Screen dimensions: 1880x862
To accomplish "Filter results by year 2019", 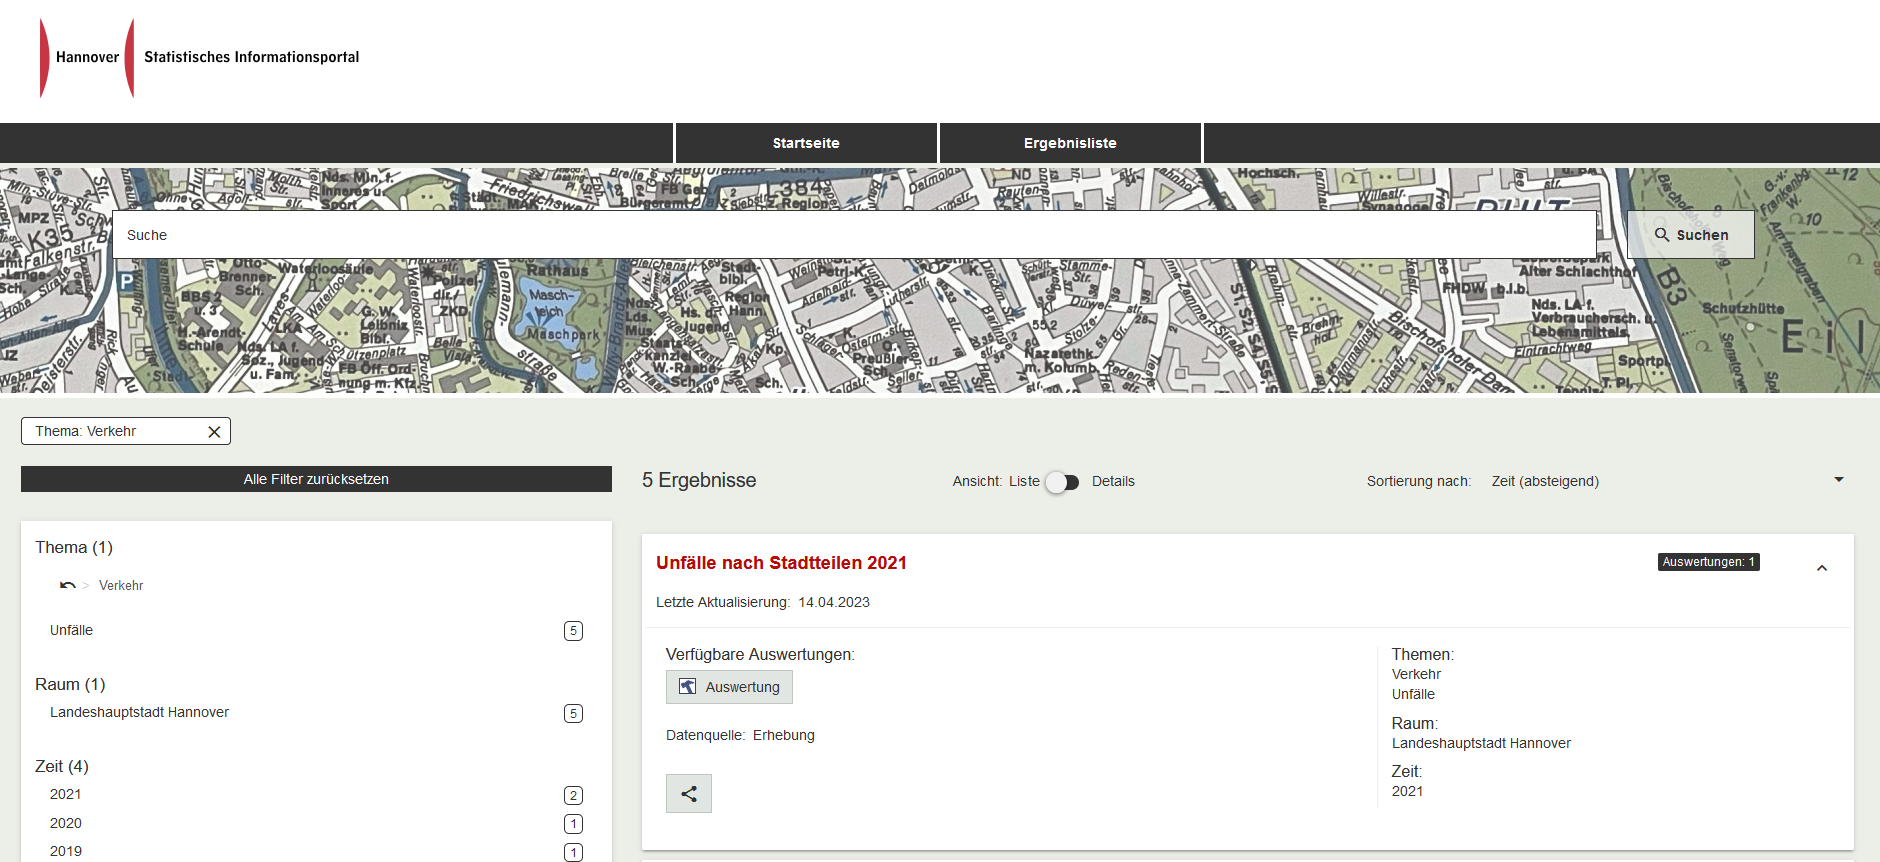I will pyautogui.click(x=66, y=851).
